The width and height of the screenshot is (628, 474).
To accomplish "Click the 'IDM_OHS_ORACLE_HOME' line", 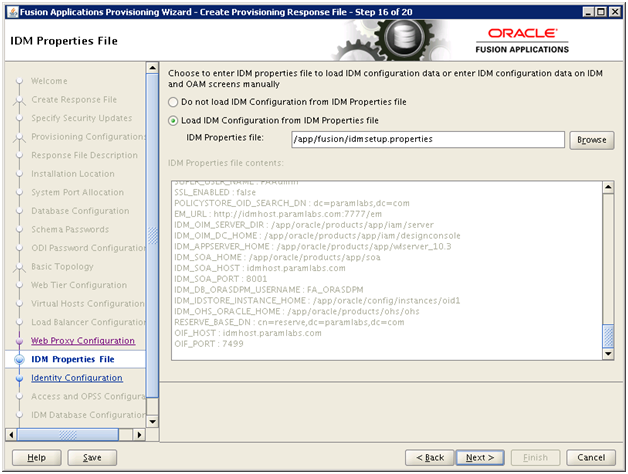I will point(297,311).
